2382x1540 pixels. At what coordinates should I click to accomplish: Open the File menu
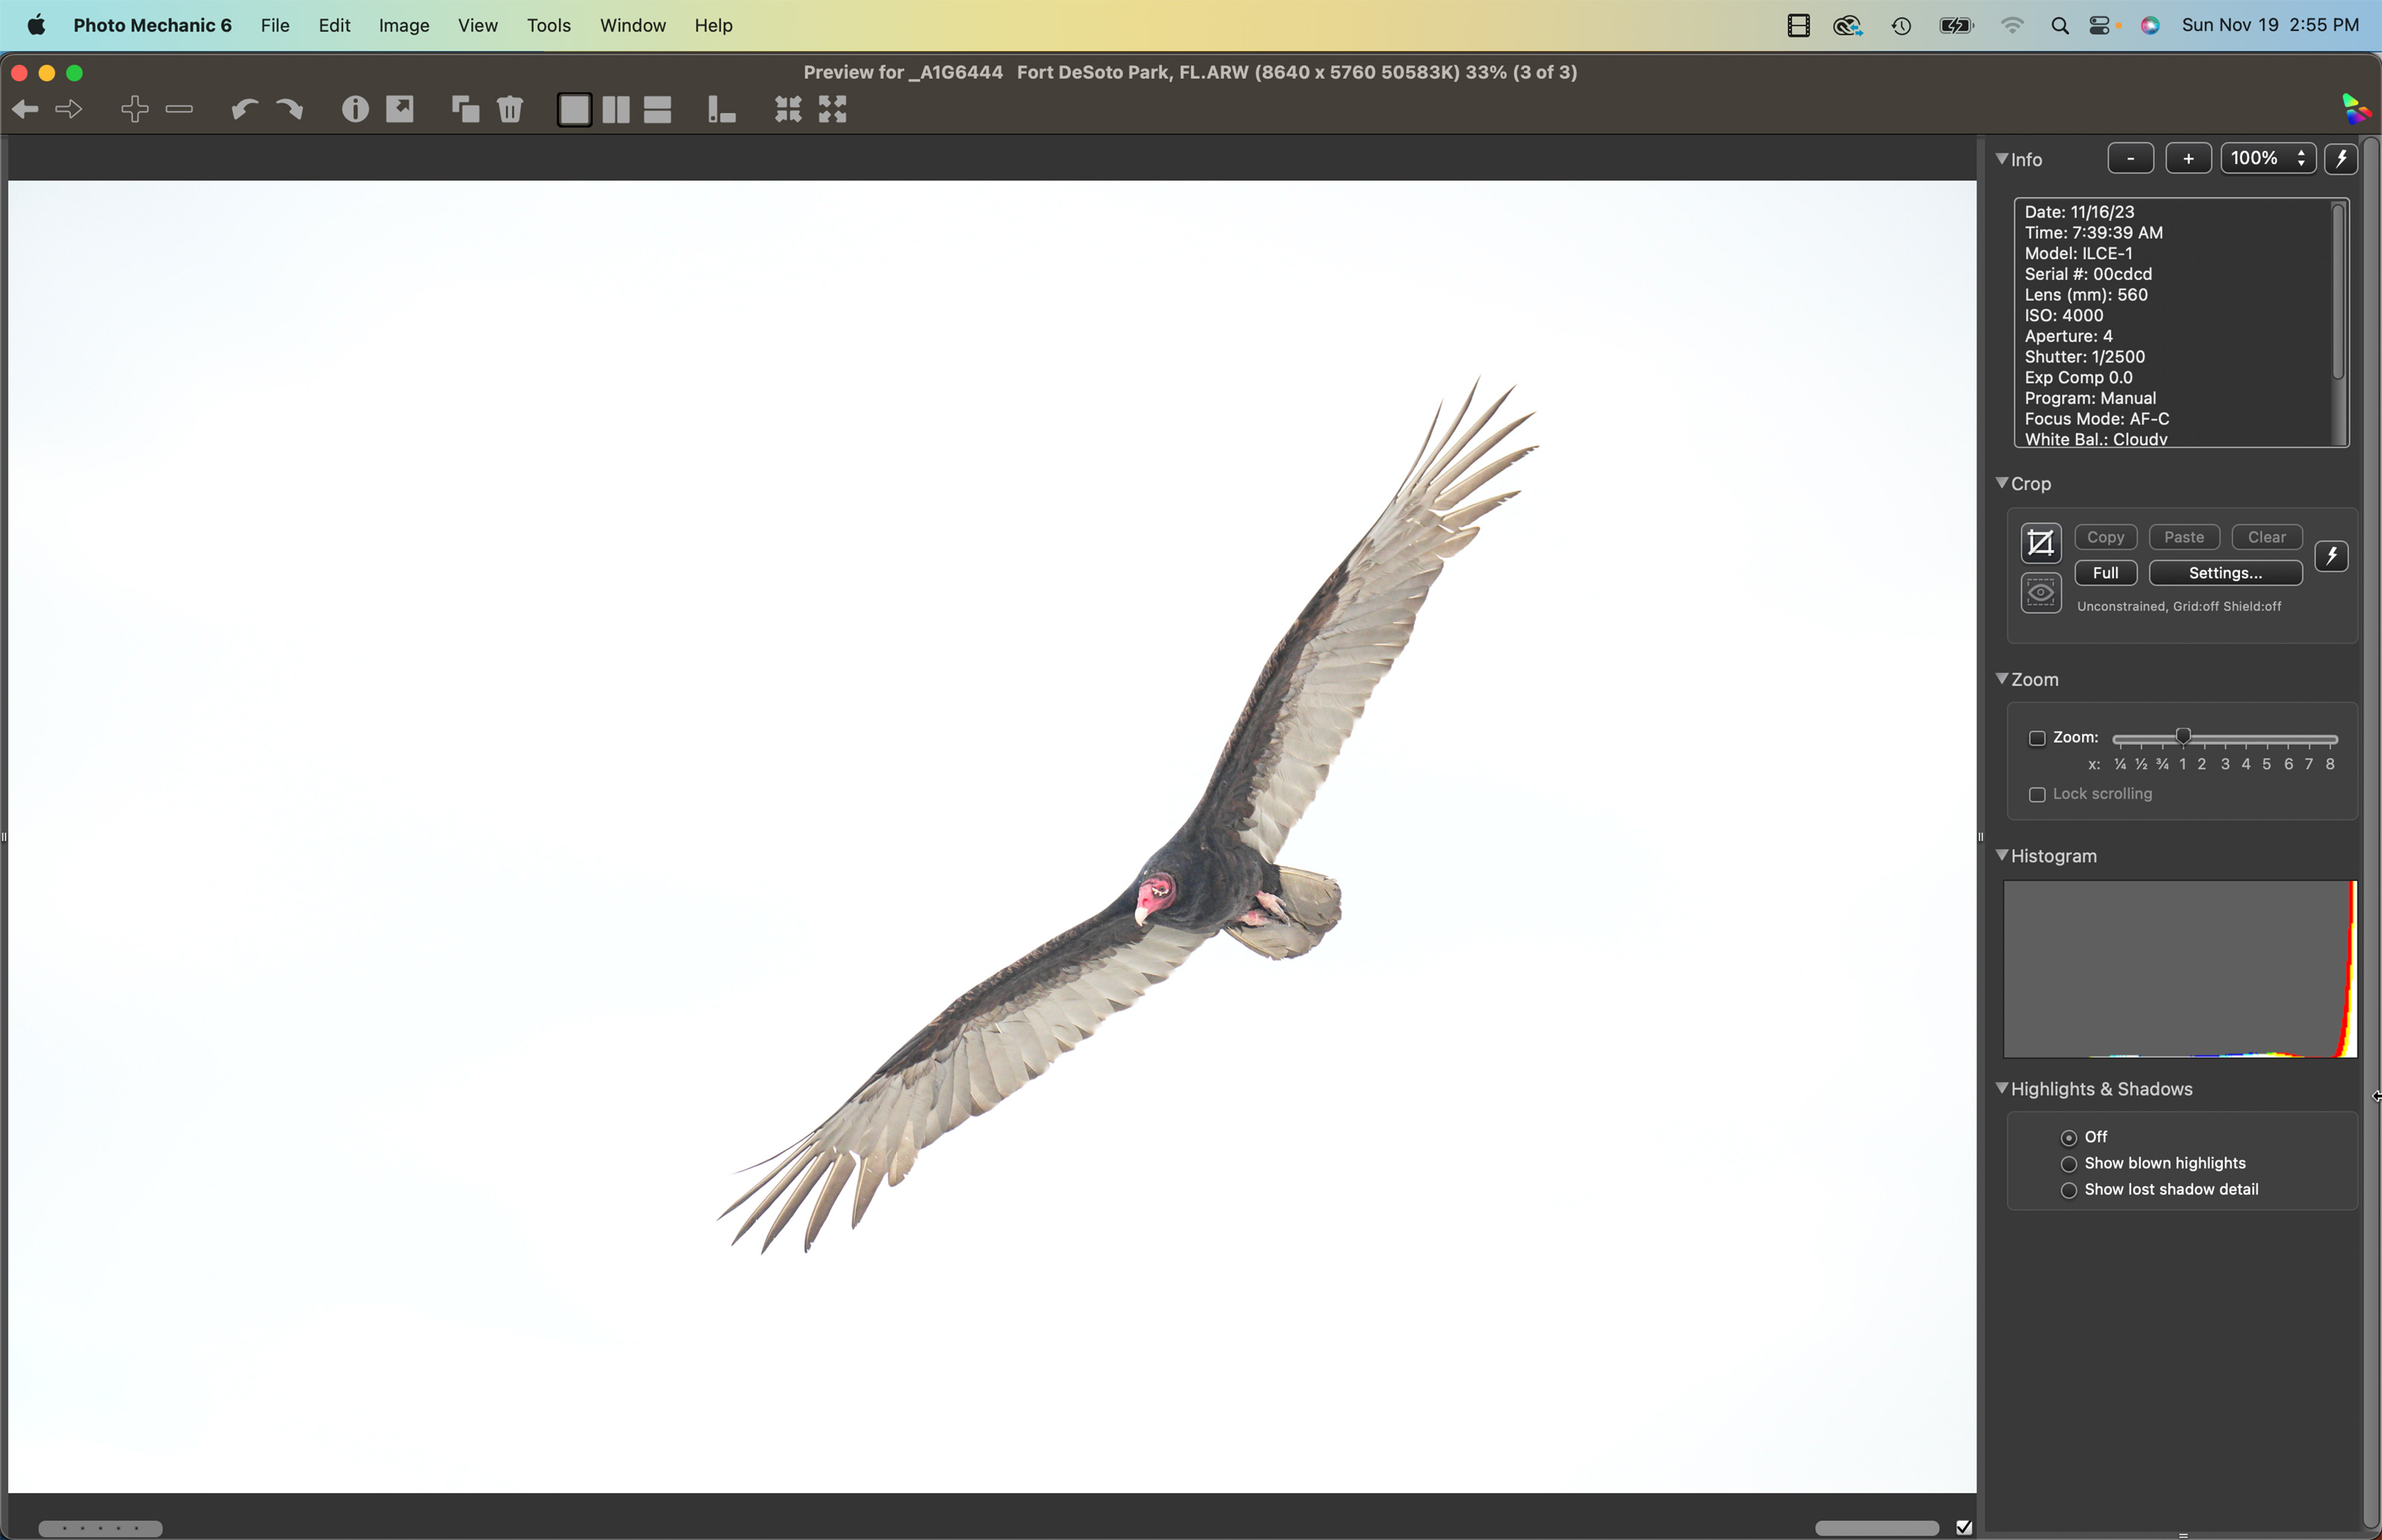(275, 26)
